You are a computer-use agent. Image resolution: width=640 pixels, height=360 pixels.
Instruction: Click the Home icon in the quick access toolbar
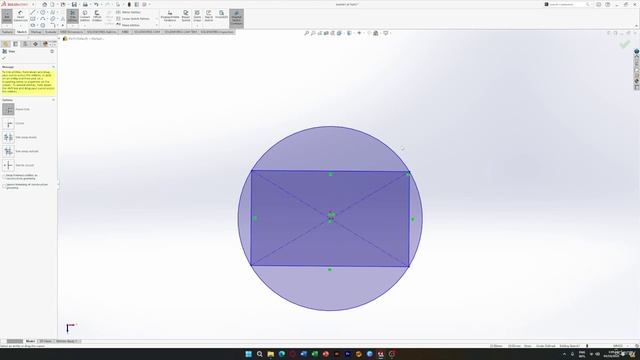tap(44, 4)
